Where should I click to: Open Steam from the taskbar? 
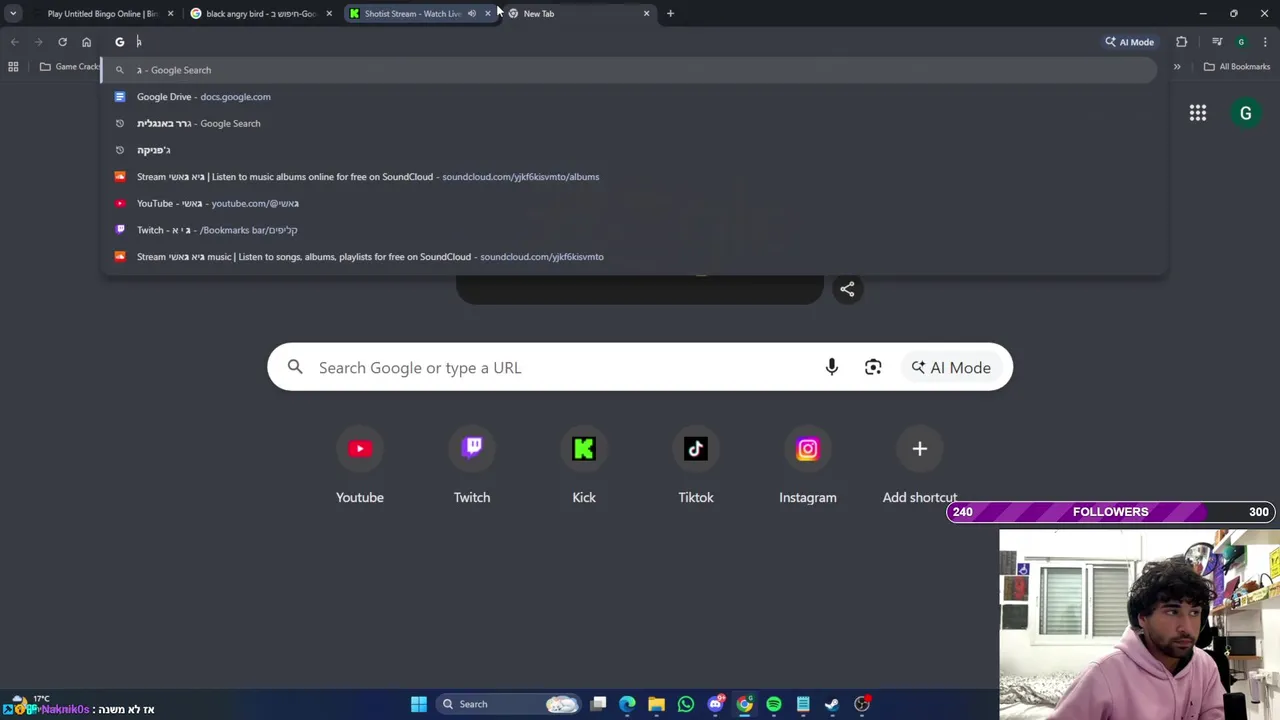pos(832,704)
